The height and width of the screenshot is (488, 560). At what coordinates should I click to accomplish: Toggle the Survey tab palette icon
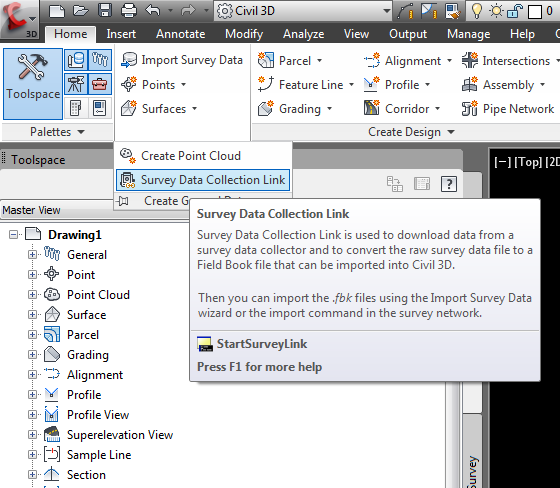(x=76, y=84)
